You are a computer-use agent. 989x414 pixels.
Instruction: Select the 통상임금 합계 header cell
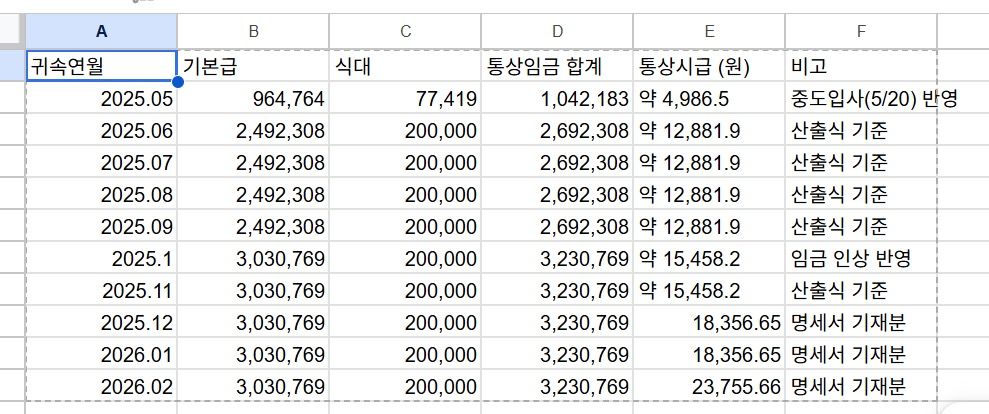click(x=557, y=66)
